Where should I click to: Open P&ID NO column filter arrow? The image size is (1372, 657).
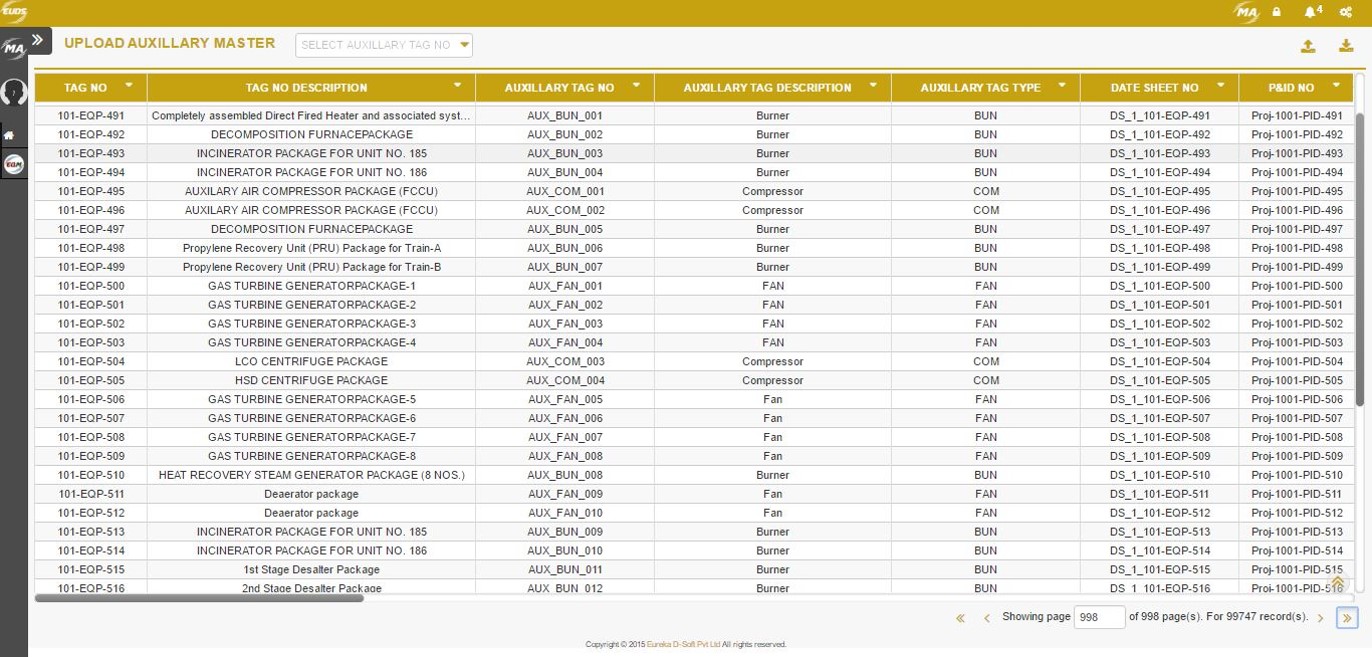click(1335, 86)
